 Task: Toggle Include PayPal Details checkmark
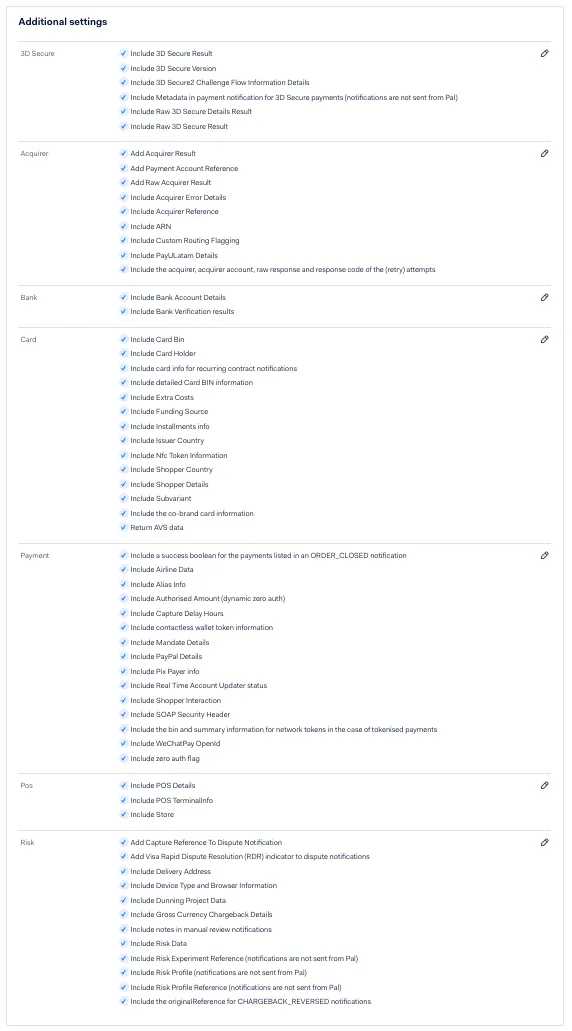123,656
